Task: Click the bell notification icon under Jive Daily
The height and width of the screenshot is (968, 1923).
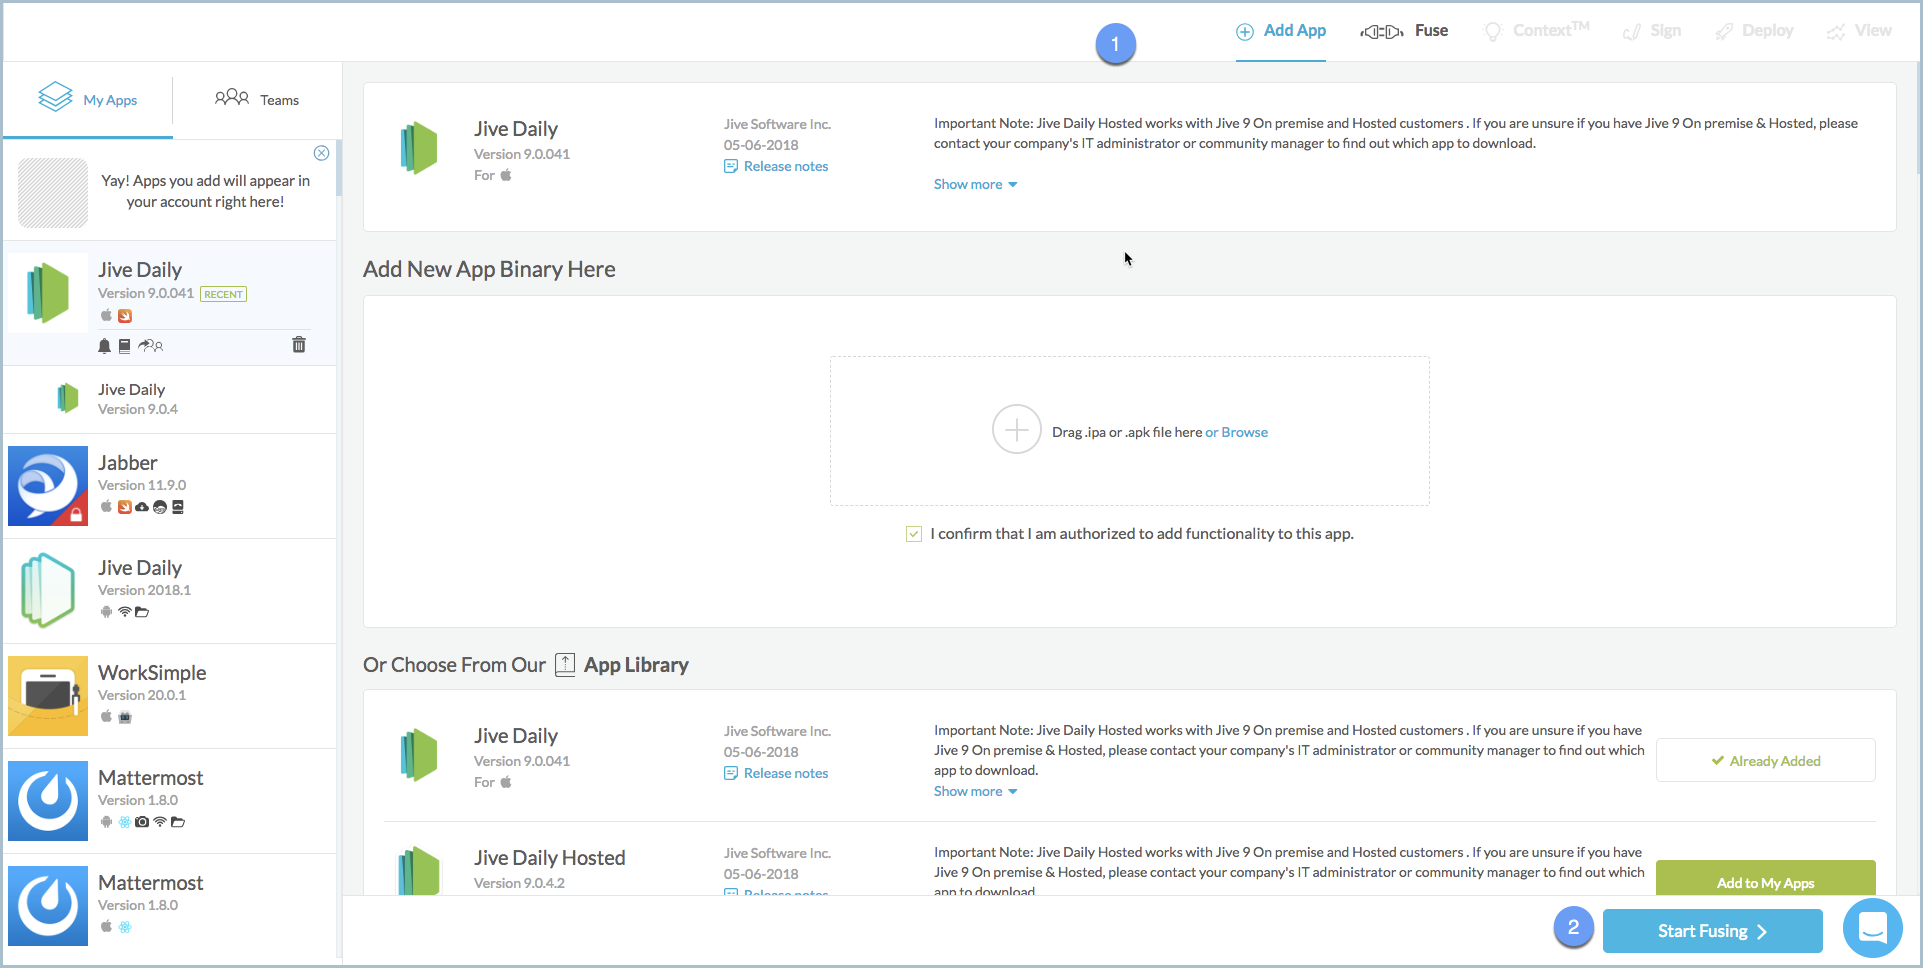Action: (104, 346)
